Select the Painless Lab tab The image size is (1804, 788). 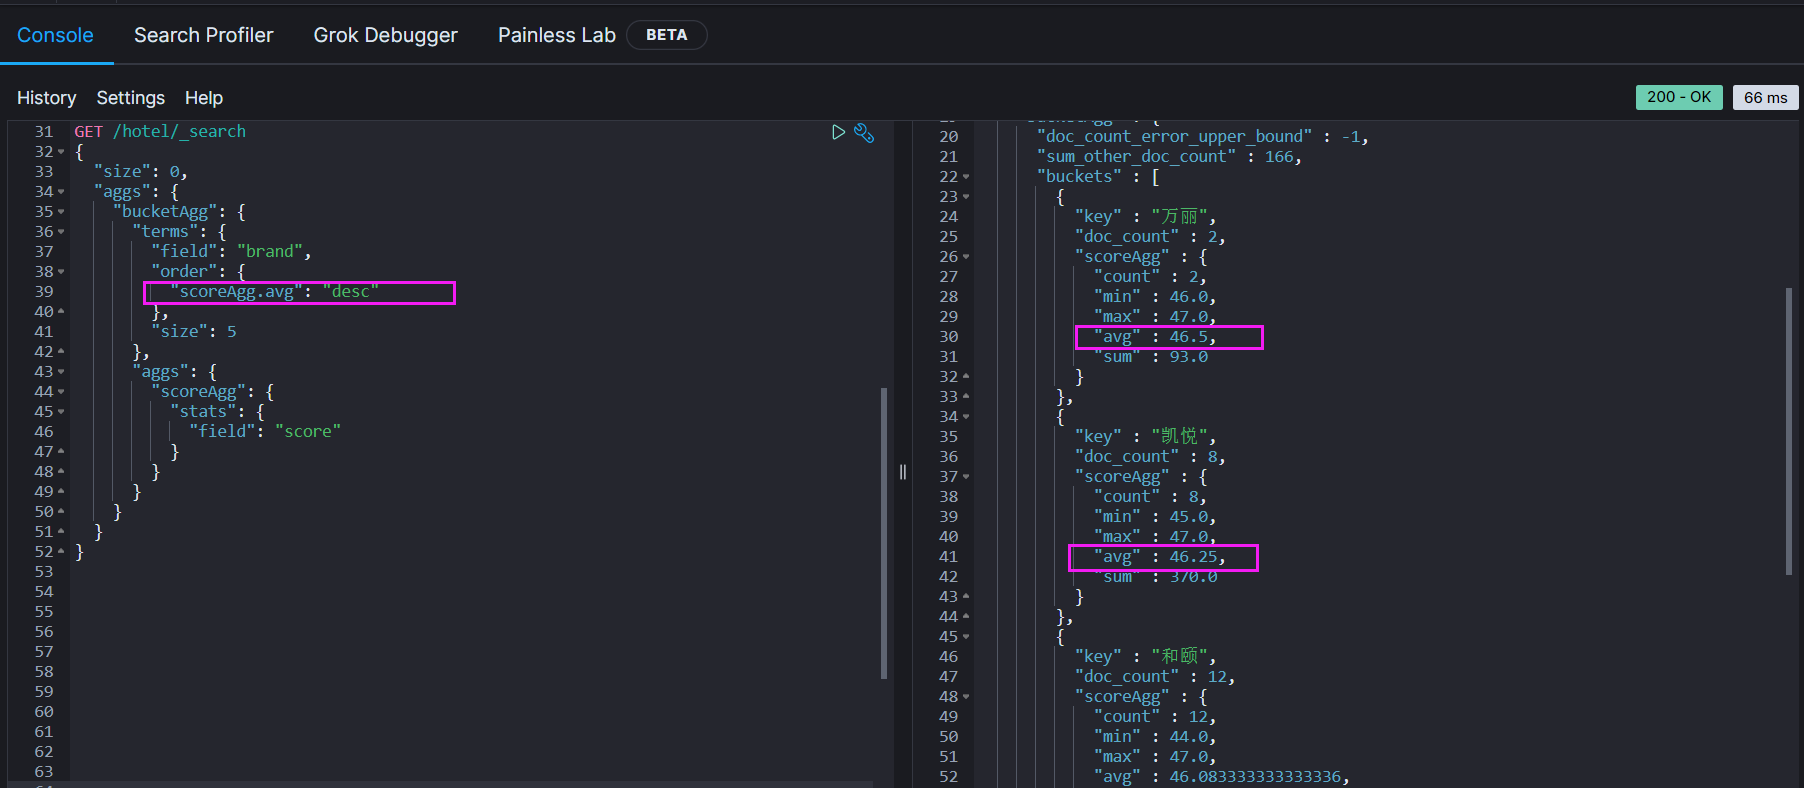(x=556, y=35)
